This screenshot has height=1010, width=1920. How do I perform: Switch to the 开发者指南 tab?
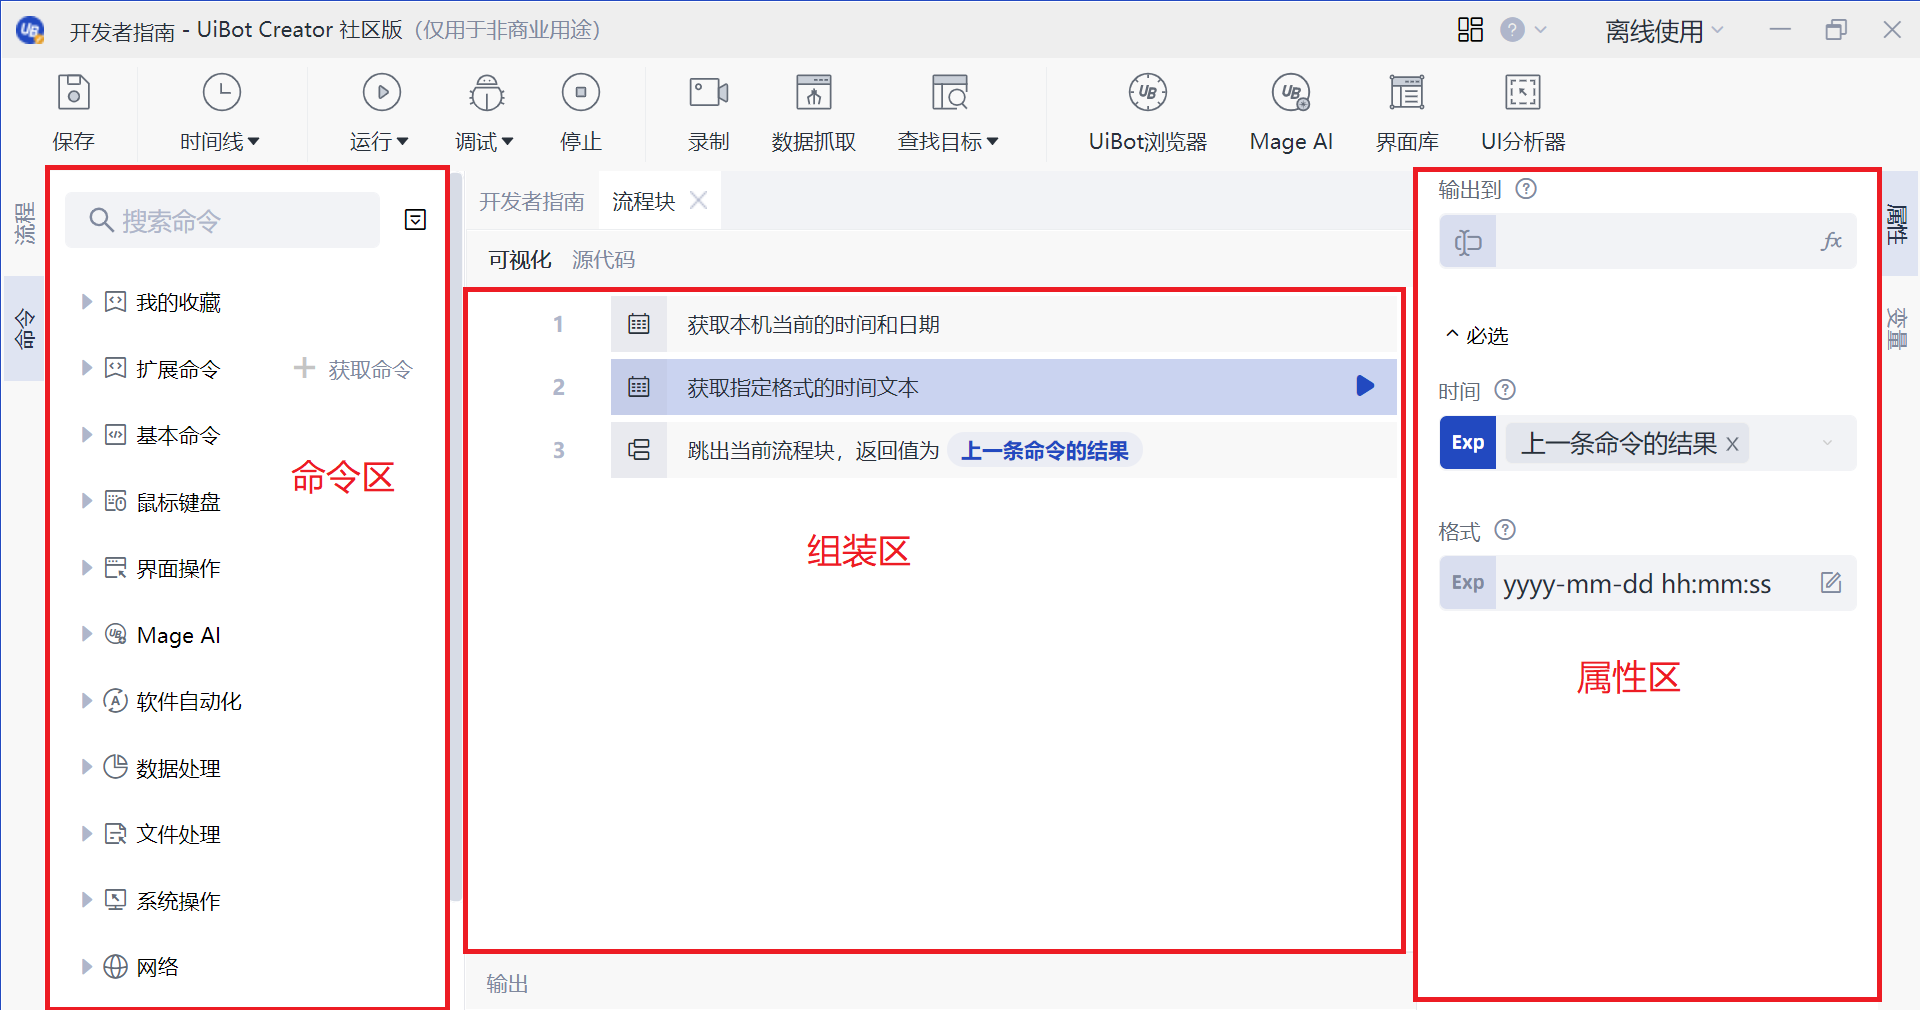pos(531,202)
